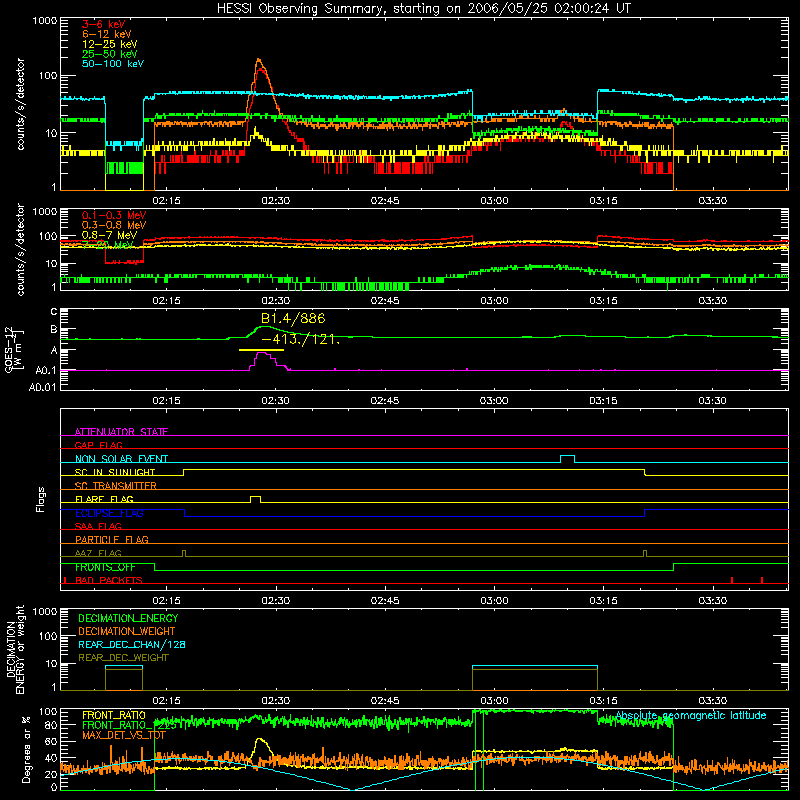800x800 pixels.
Task: Click the GOES-12 axis label
Action: (x=13, y=350)
